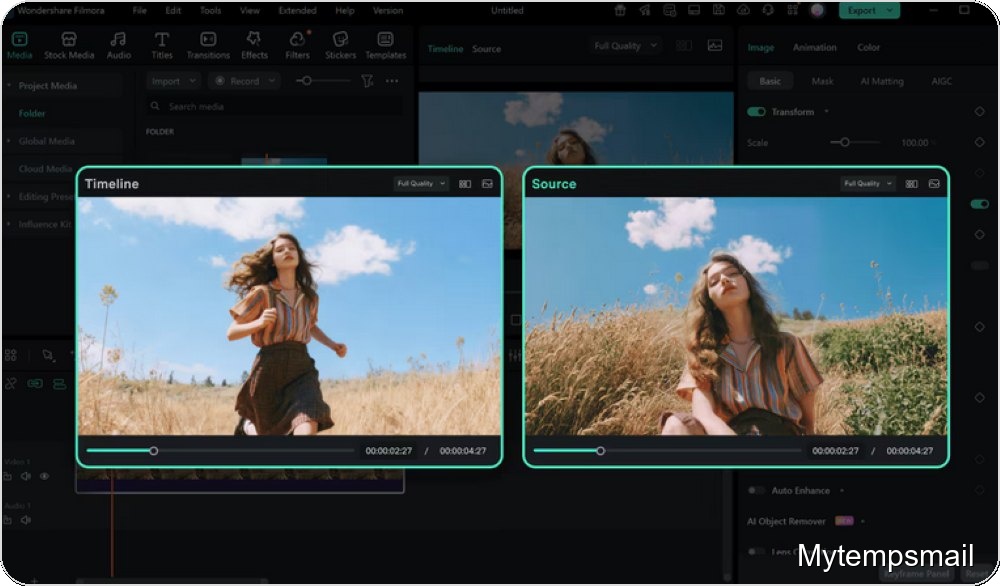Screen dimensions: 1000x586
Task: Open the Templates panel
Action: point(387,47)
